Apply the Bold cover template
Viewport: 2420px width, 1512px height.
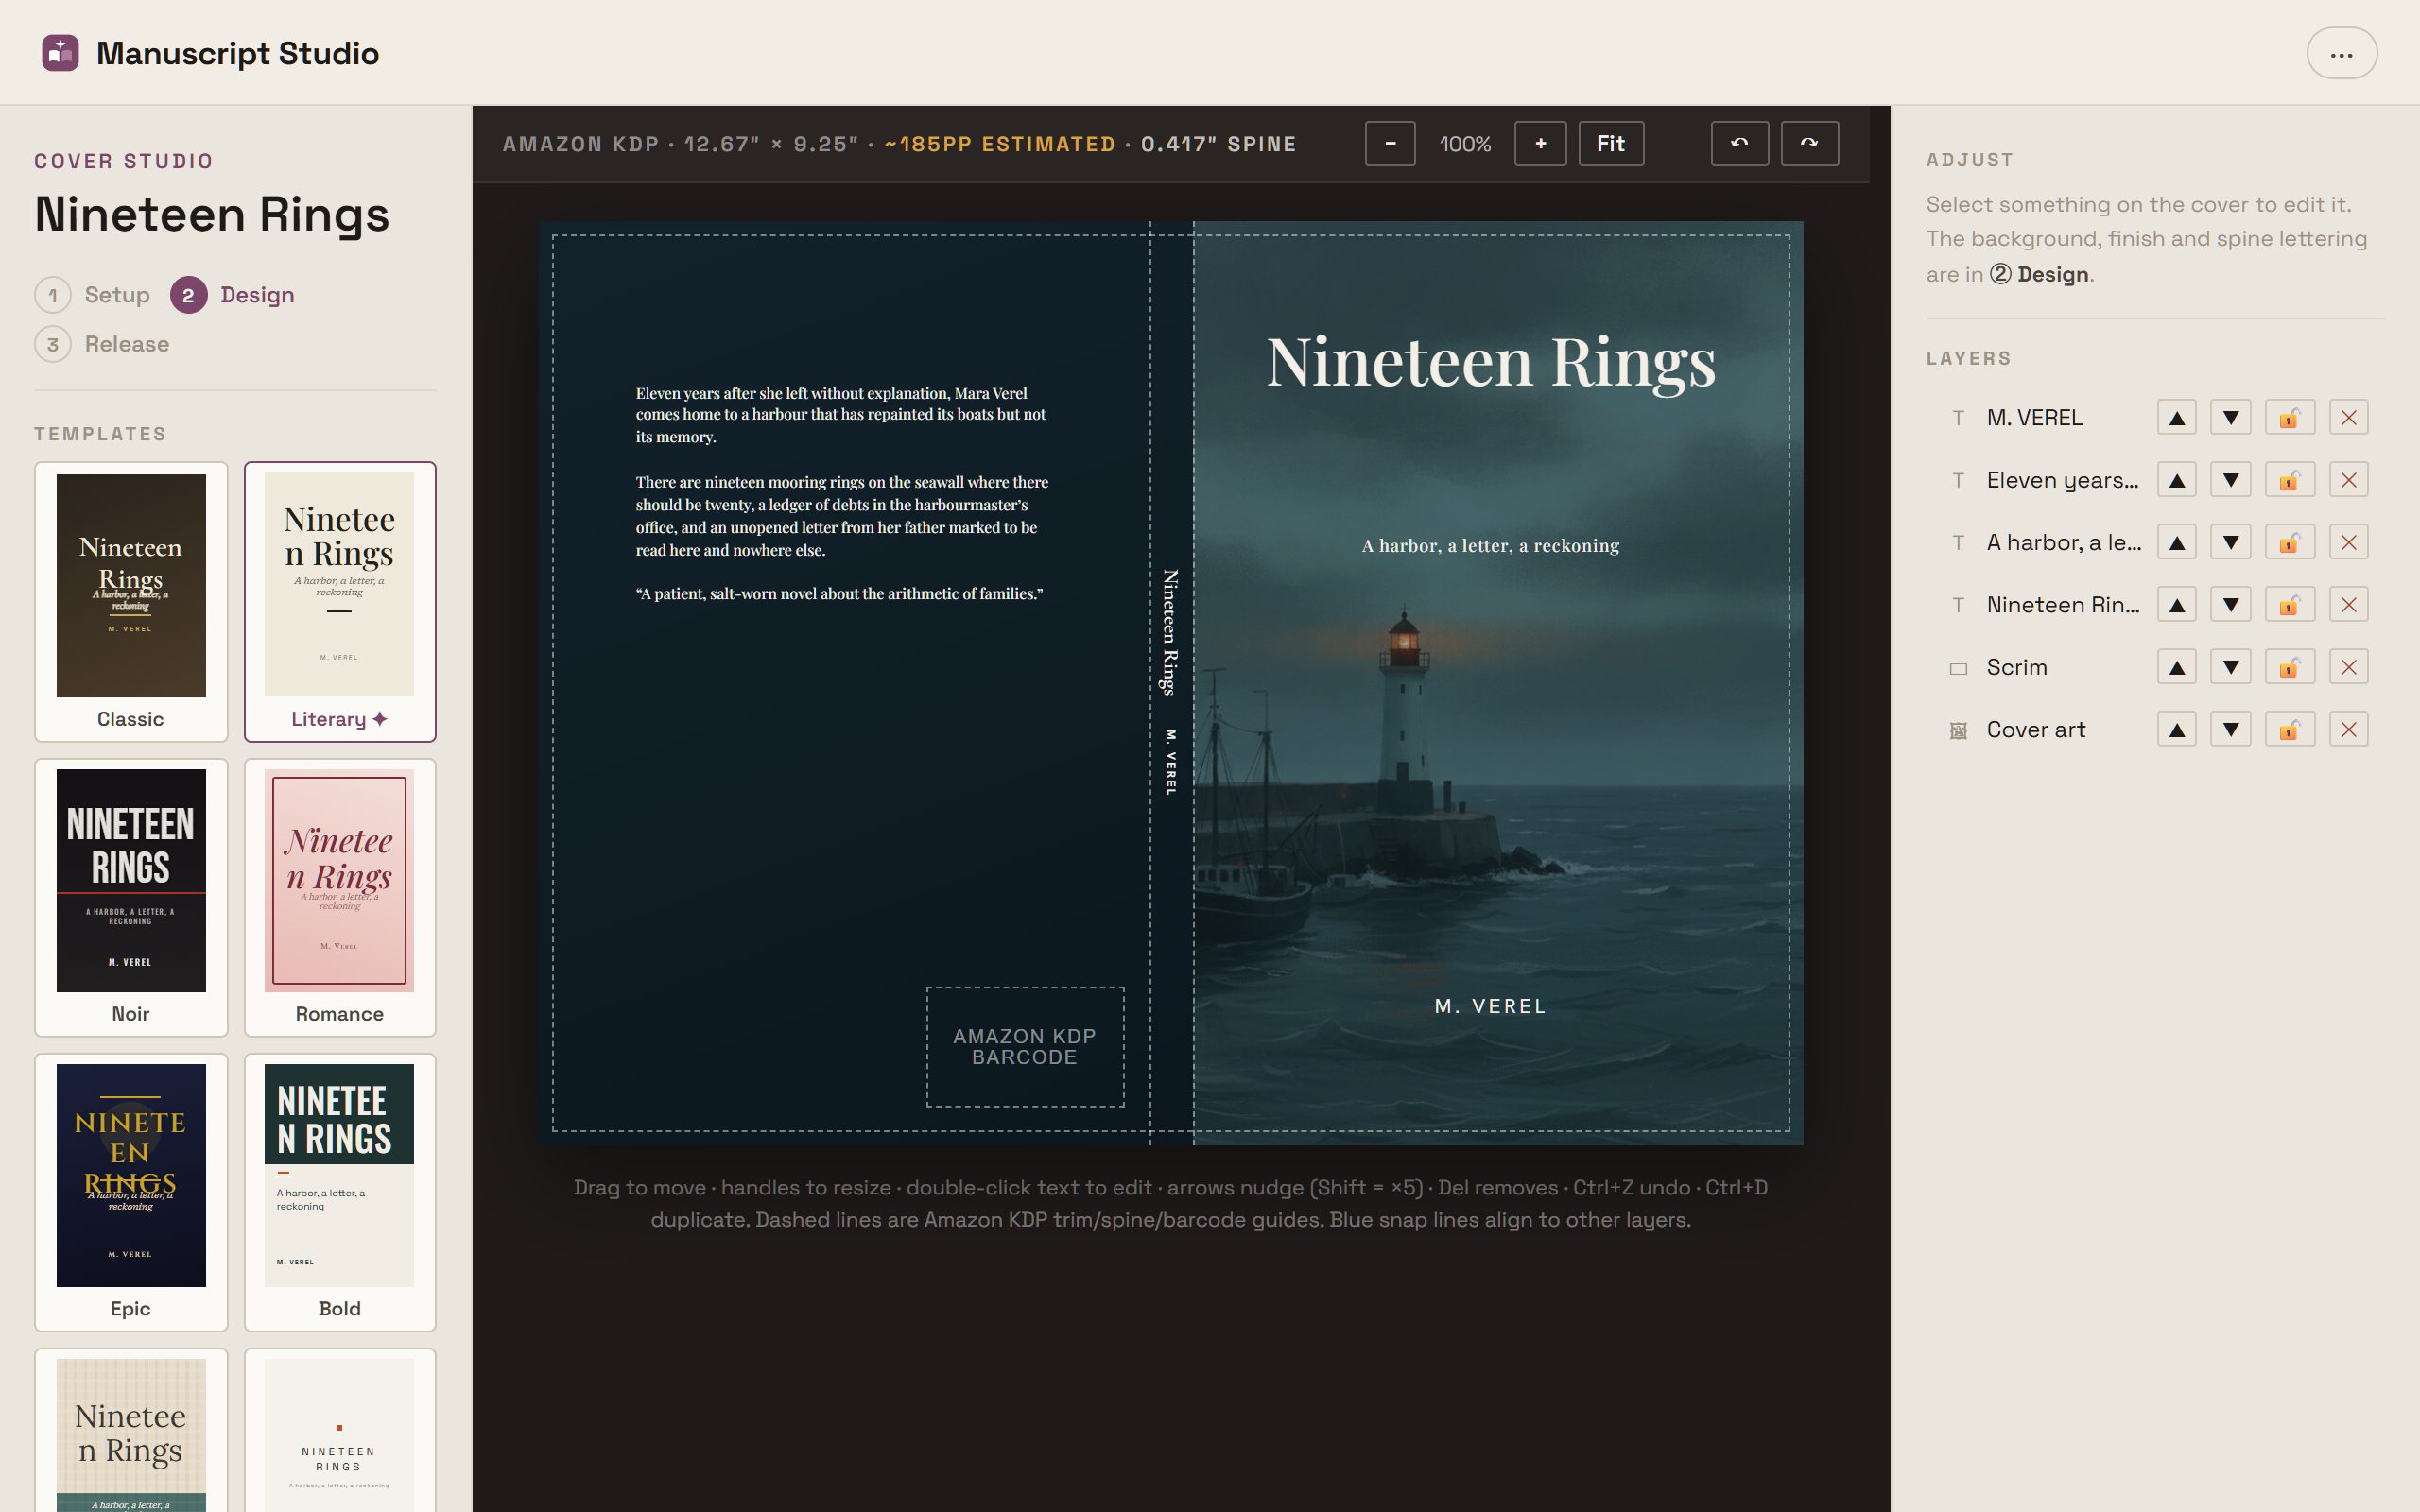340,1192
